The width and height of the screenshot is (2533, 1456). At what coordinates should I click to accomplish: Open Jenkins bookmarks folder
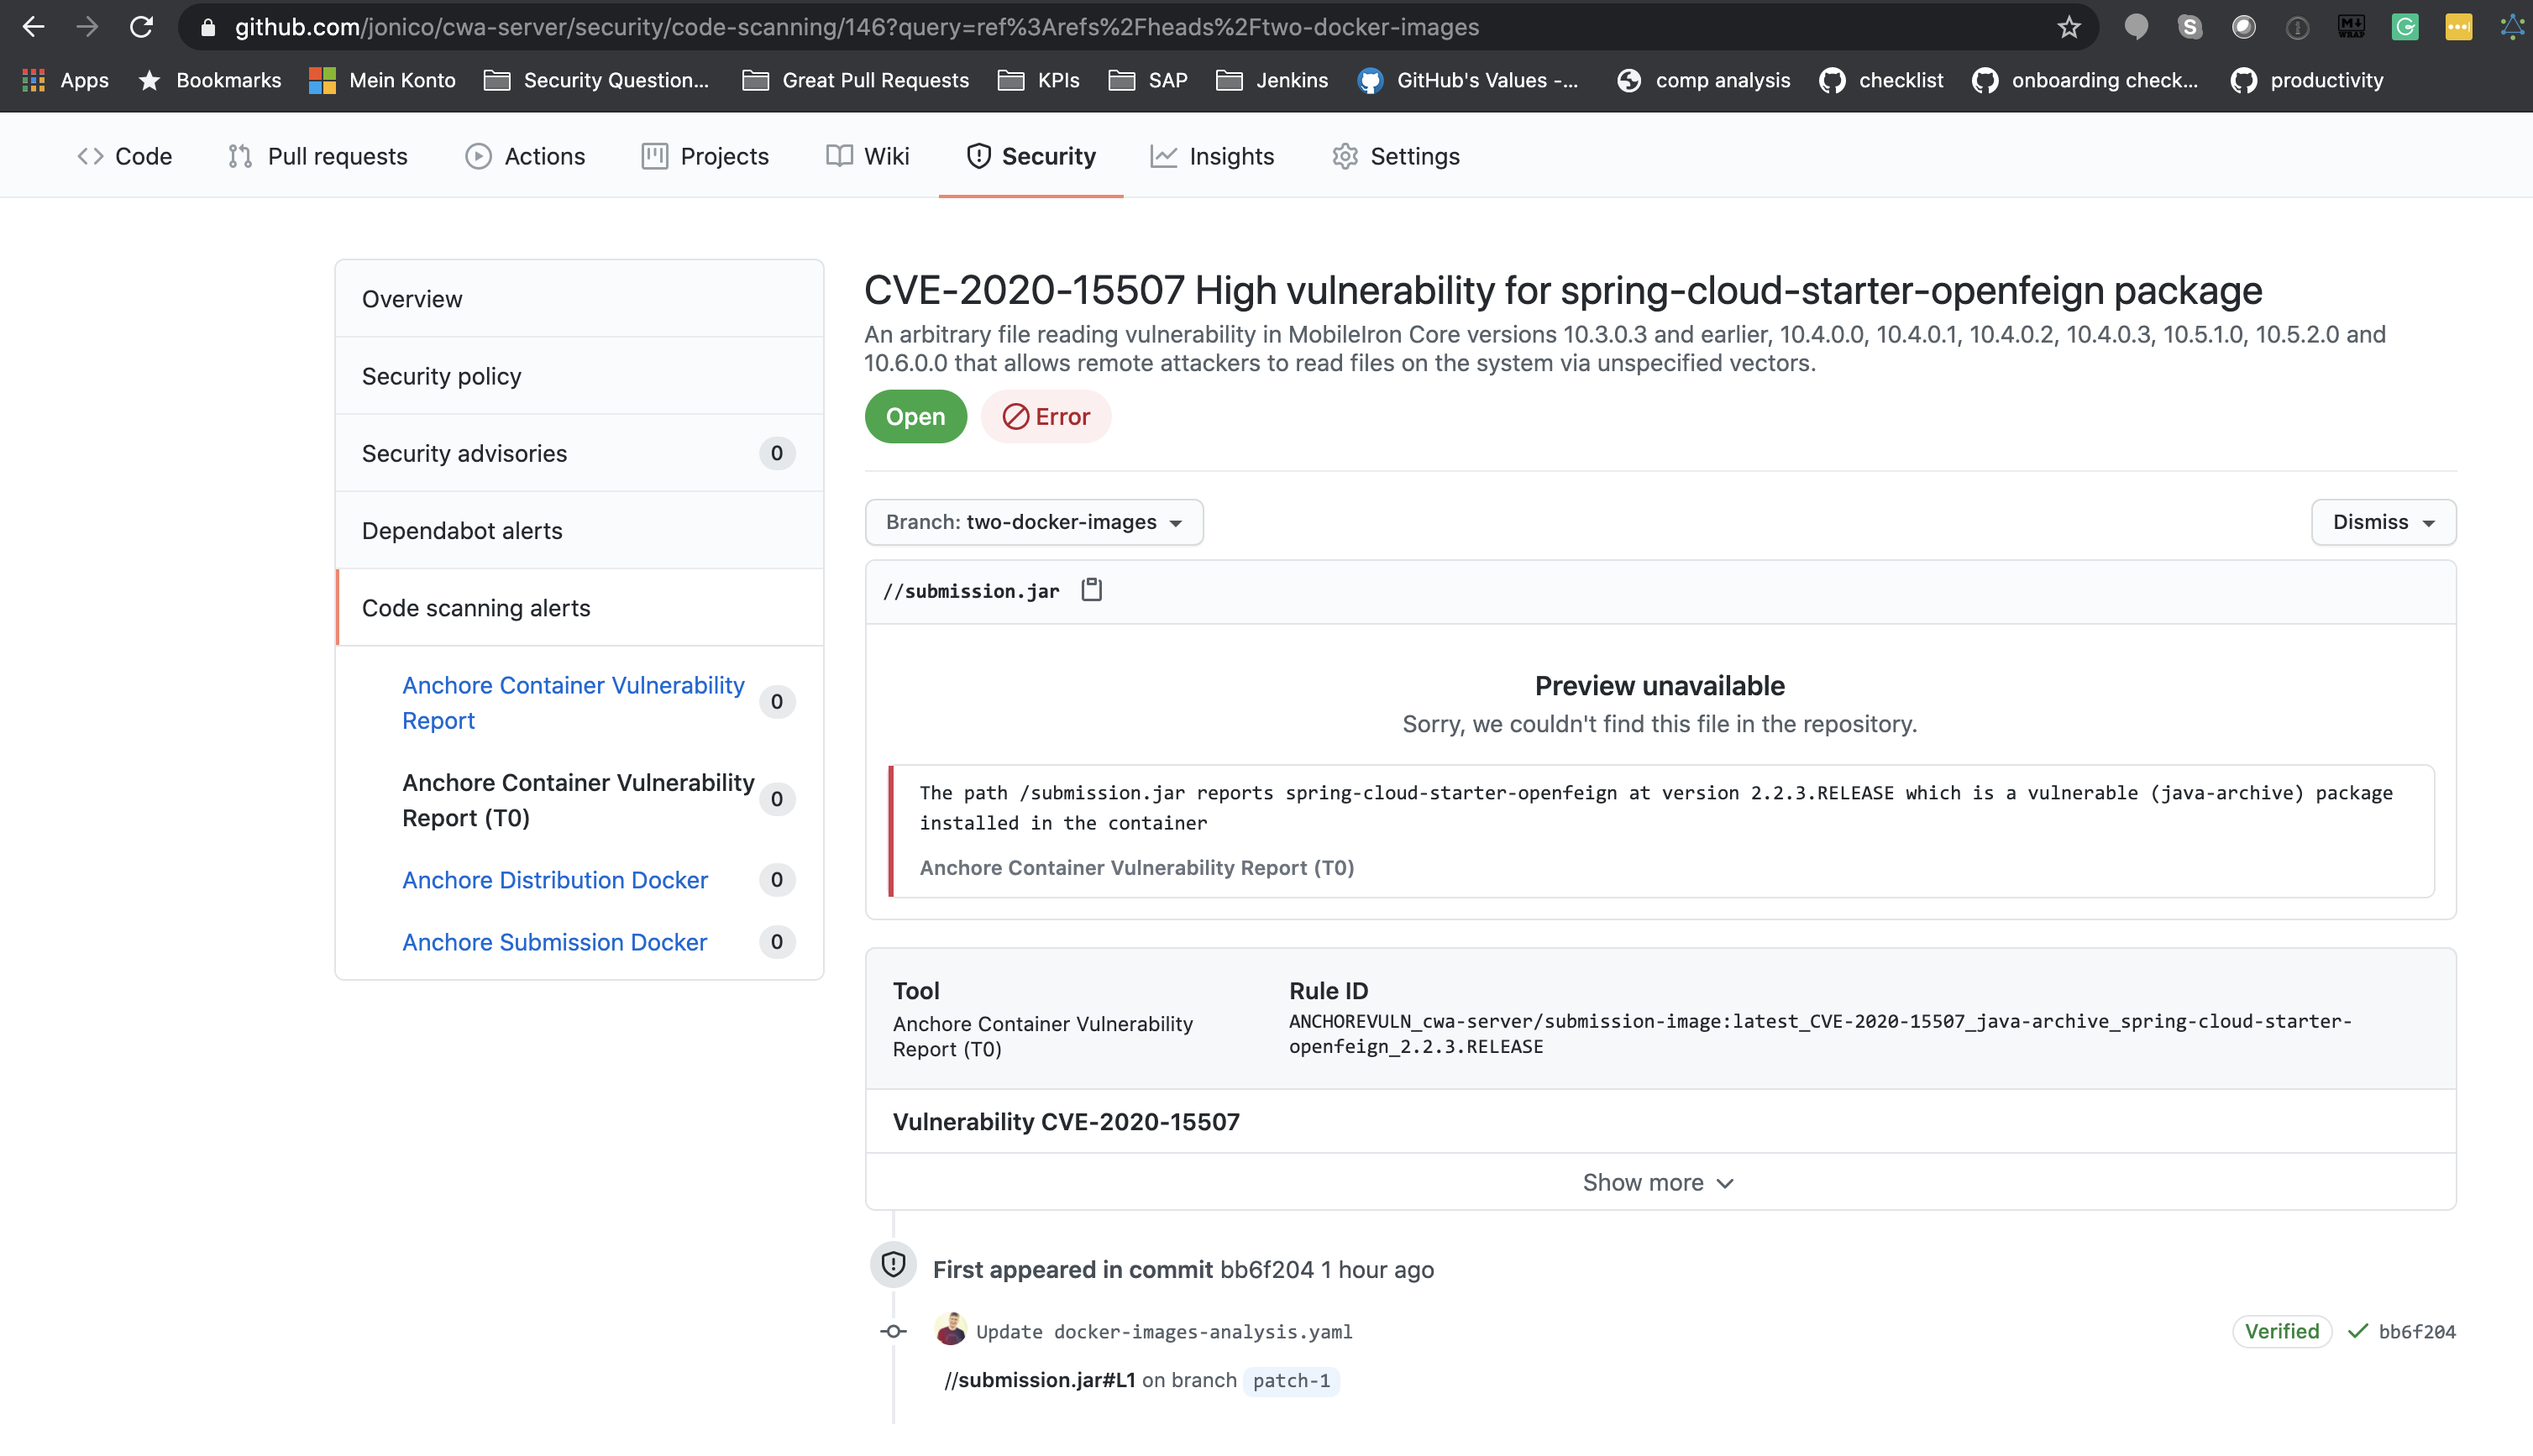tap(1272, 80)
